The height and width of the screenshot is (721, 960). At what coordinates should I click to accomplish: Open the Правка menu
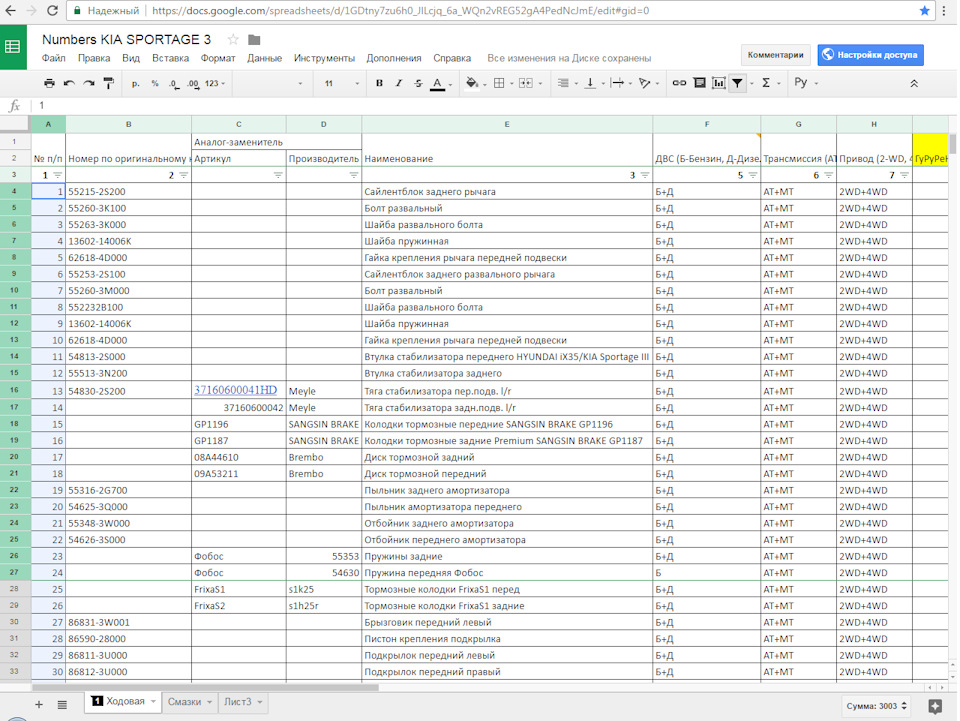(x=94, y=58)
